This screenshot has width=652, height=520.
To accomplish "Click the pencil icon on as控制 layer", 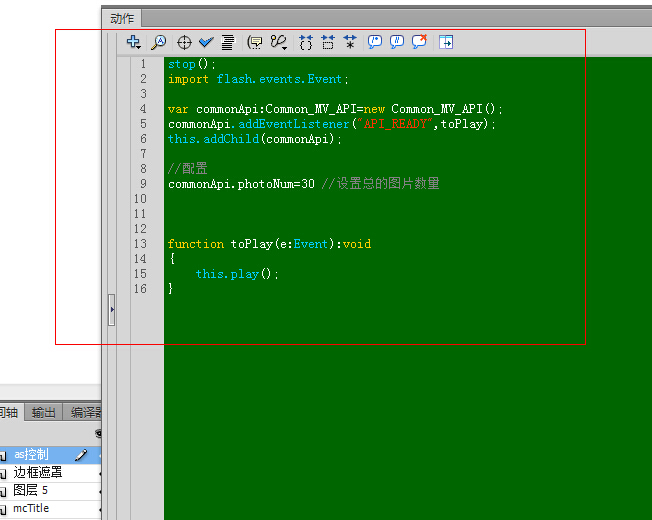I will click(x=81, y=455).
